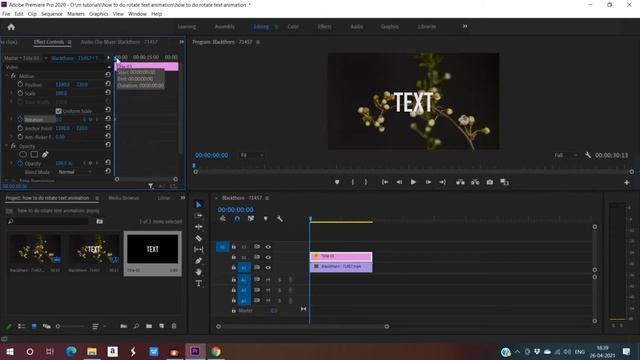The image size is (640, 360).
Task: Toggle animation stopwatch for Position
Action: 20,84
